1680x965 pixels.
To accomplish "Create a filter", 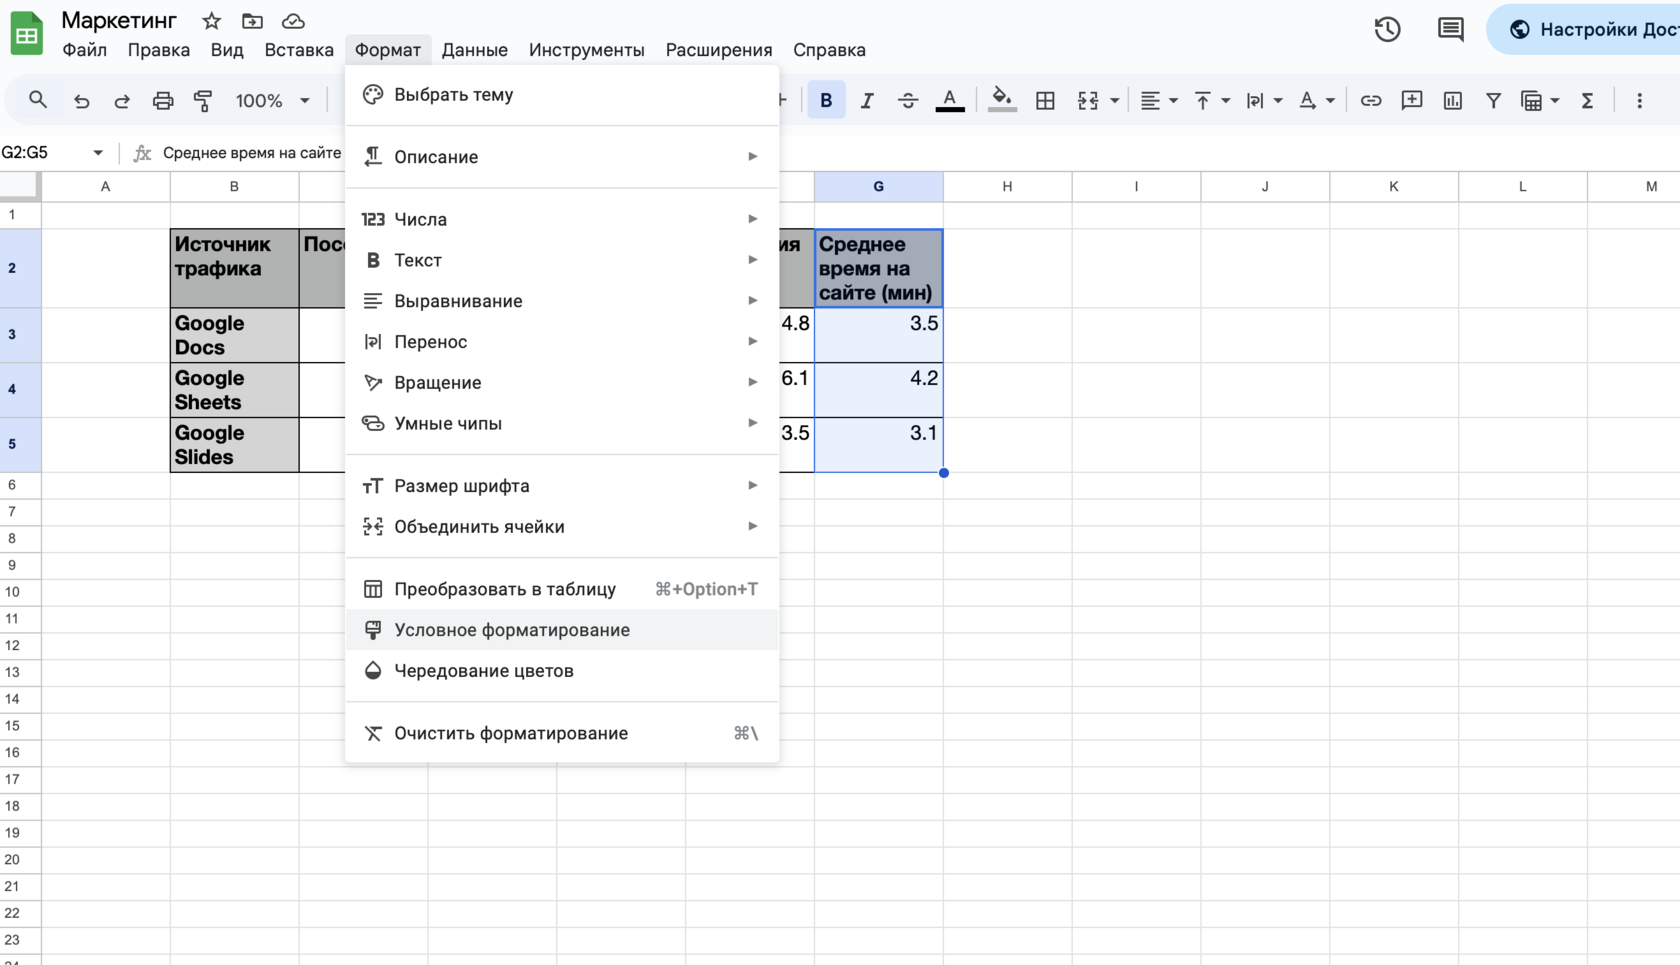I will 1493,100.
